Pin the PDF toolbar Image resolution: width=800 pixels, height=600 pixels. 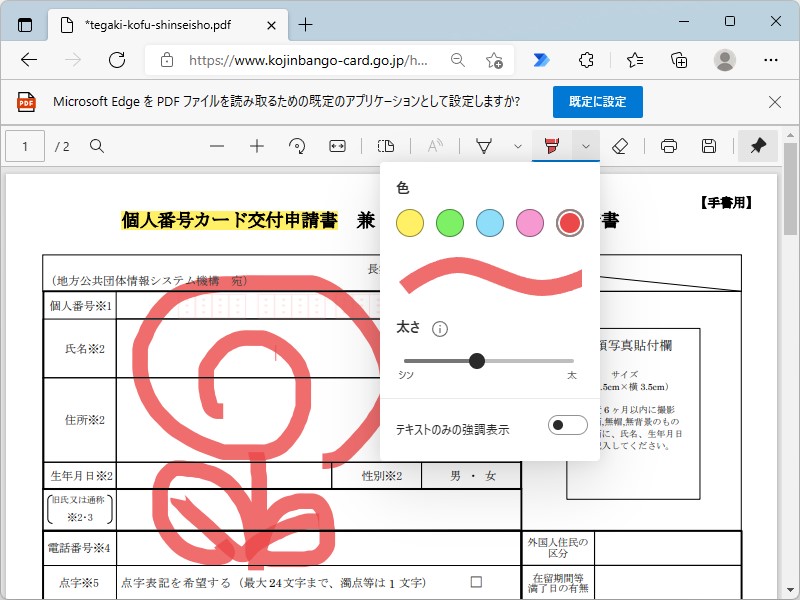[757, 146]
